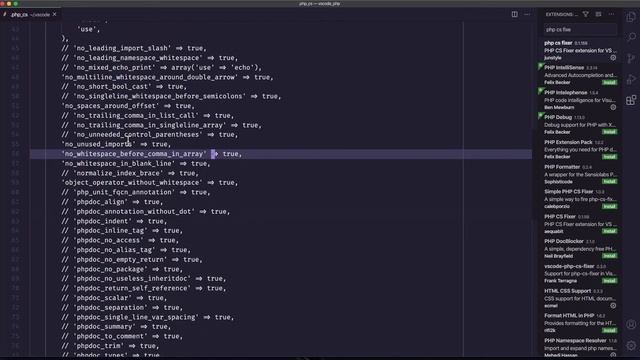Click the 'phpdoc_no_package' commented line

(x=122, y=269)
